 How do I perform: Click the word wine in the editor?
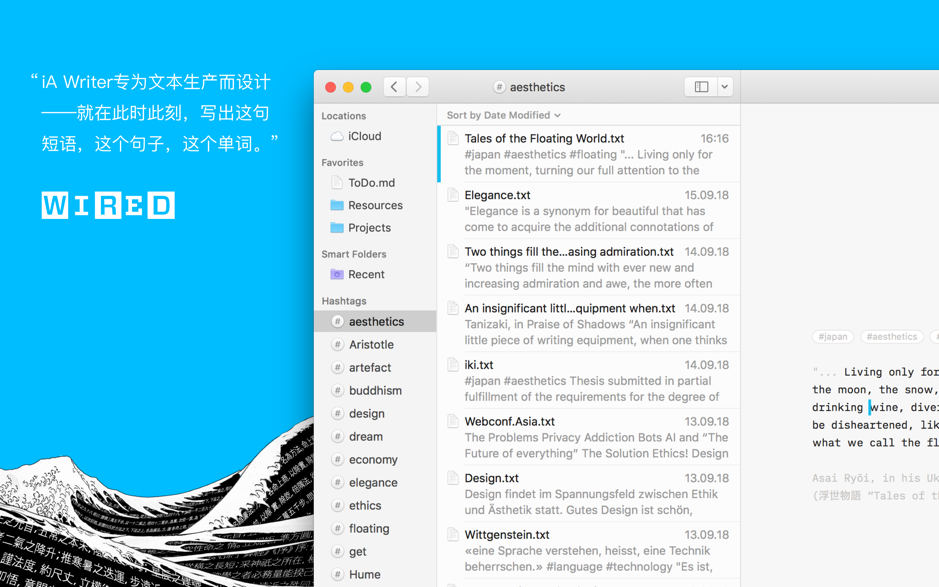[886, 407]
